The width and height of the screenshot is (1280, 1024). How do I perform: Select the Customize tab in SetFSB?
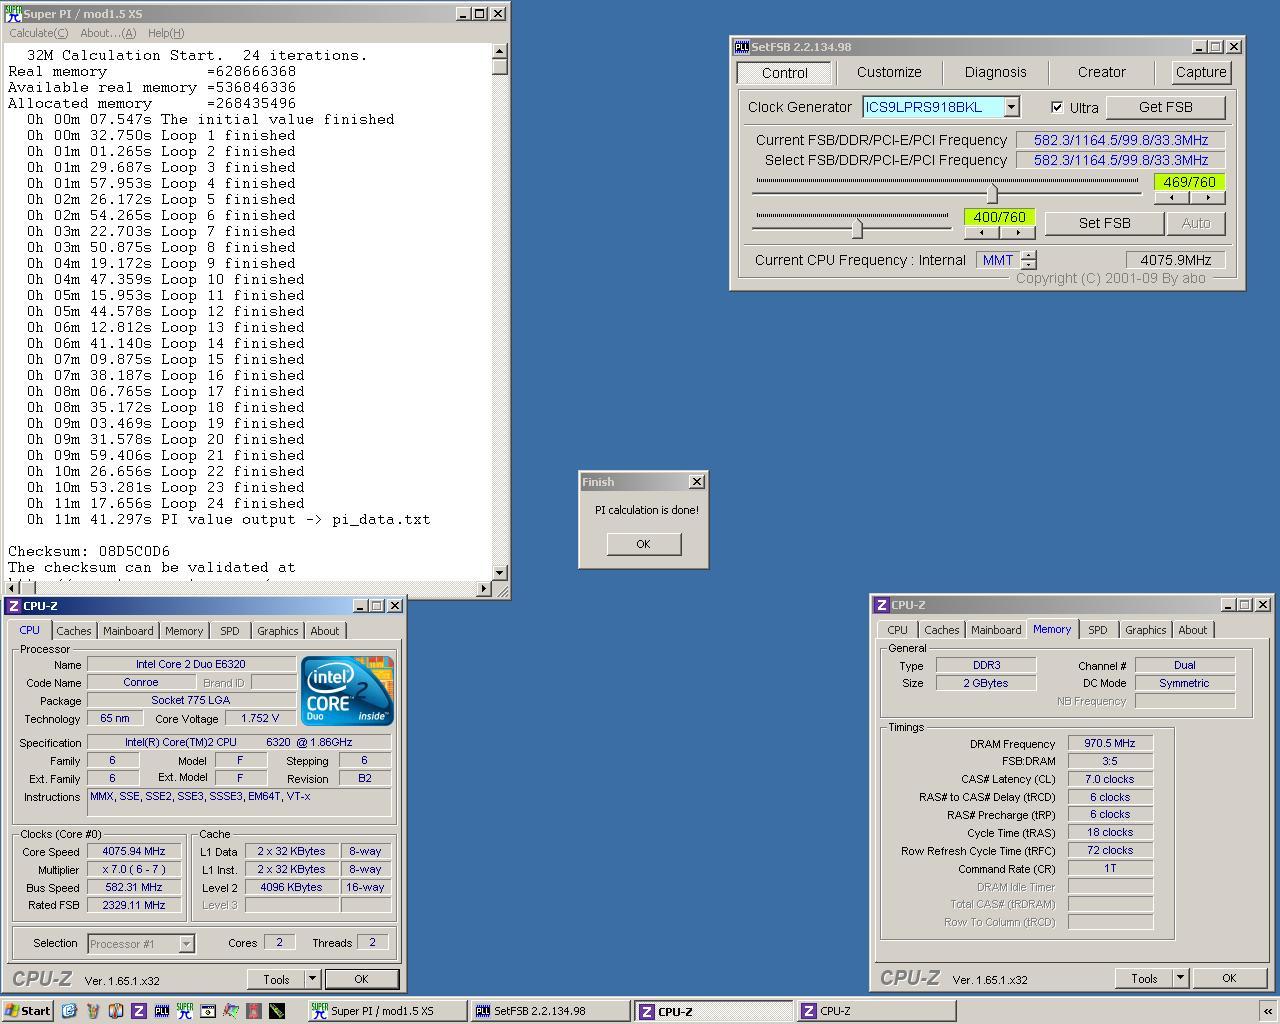point(889,72)
